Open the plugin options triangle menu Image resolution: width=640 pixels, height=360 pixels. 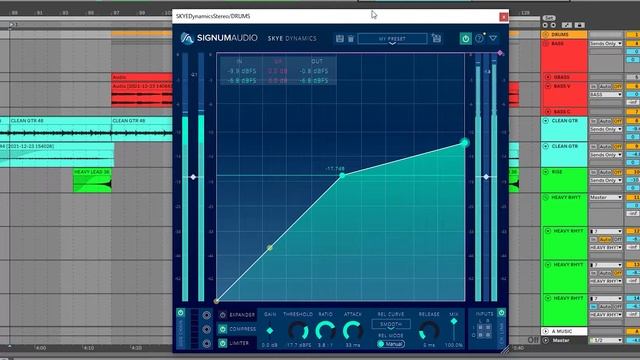[x=493, y=38]
